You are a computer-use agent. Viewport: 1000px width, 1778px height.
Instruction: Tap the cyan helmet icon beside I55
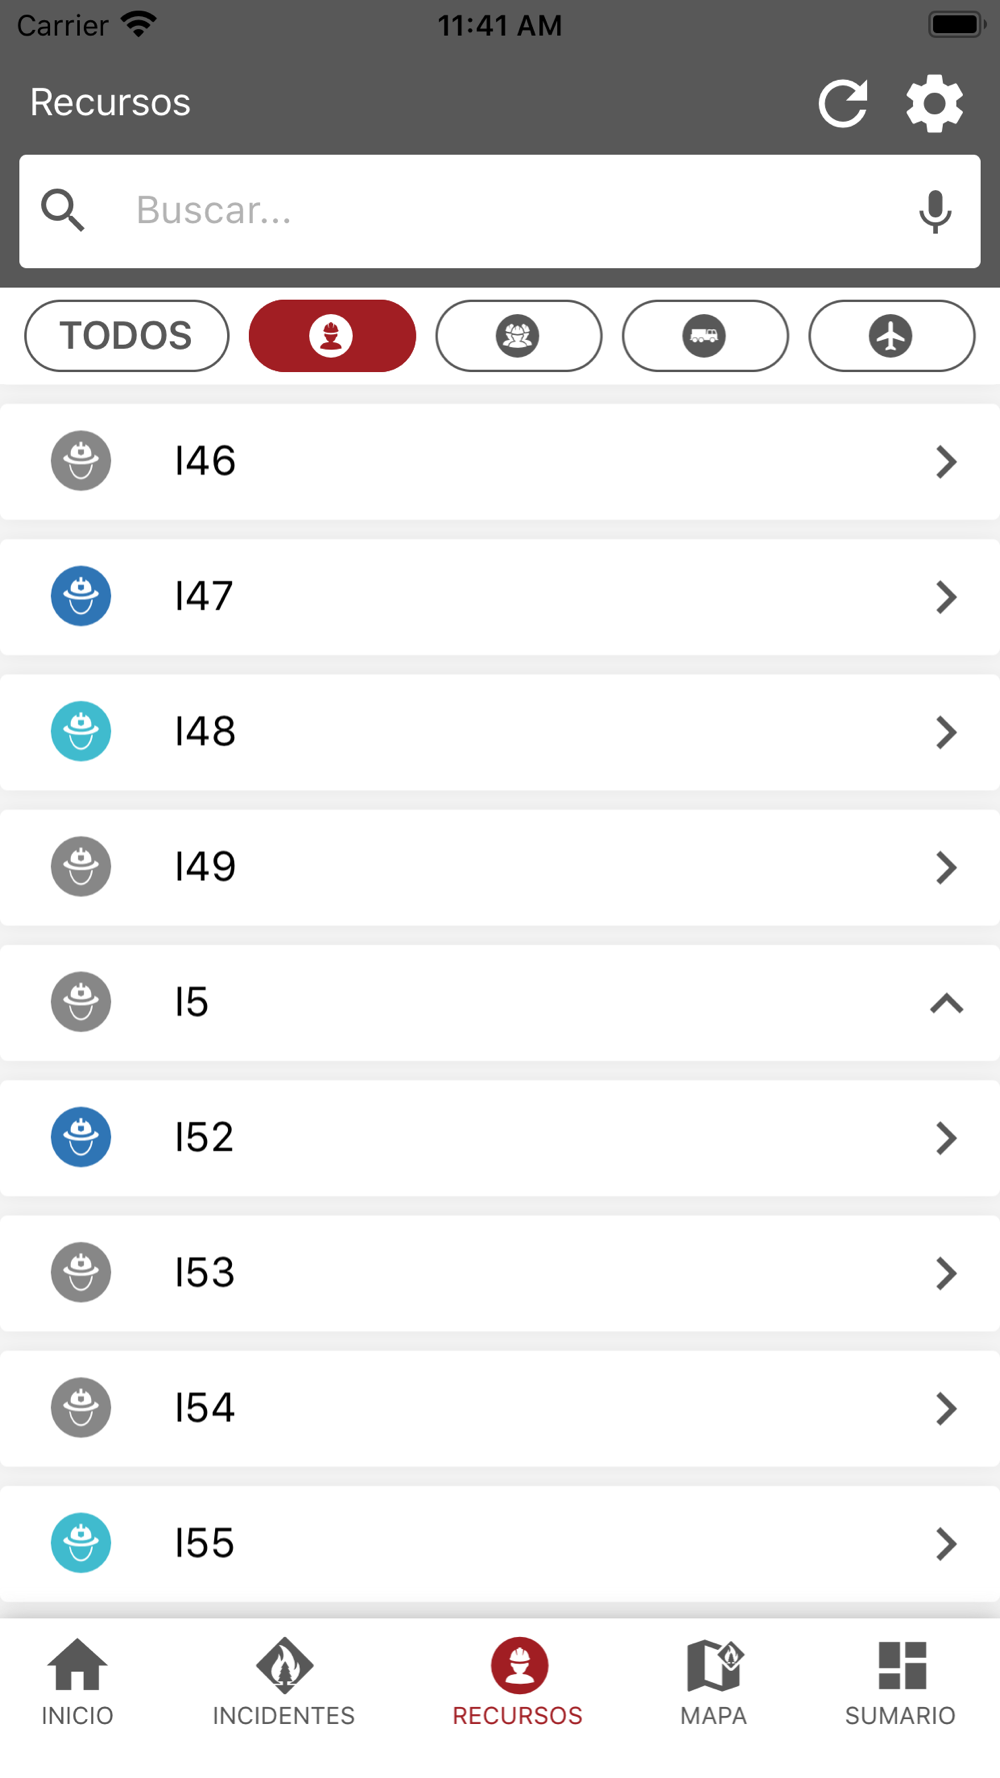[x=81, y=1543]
